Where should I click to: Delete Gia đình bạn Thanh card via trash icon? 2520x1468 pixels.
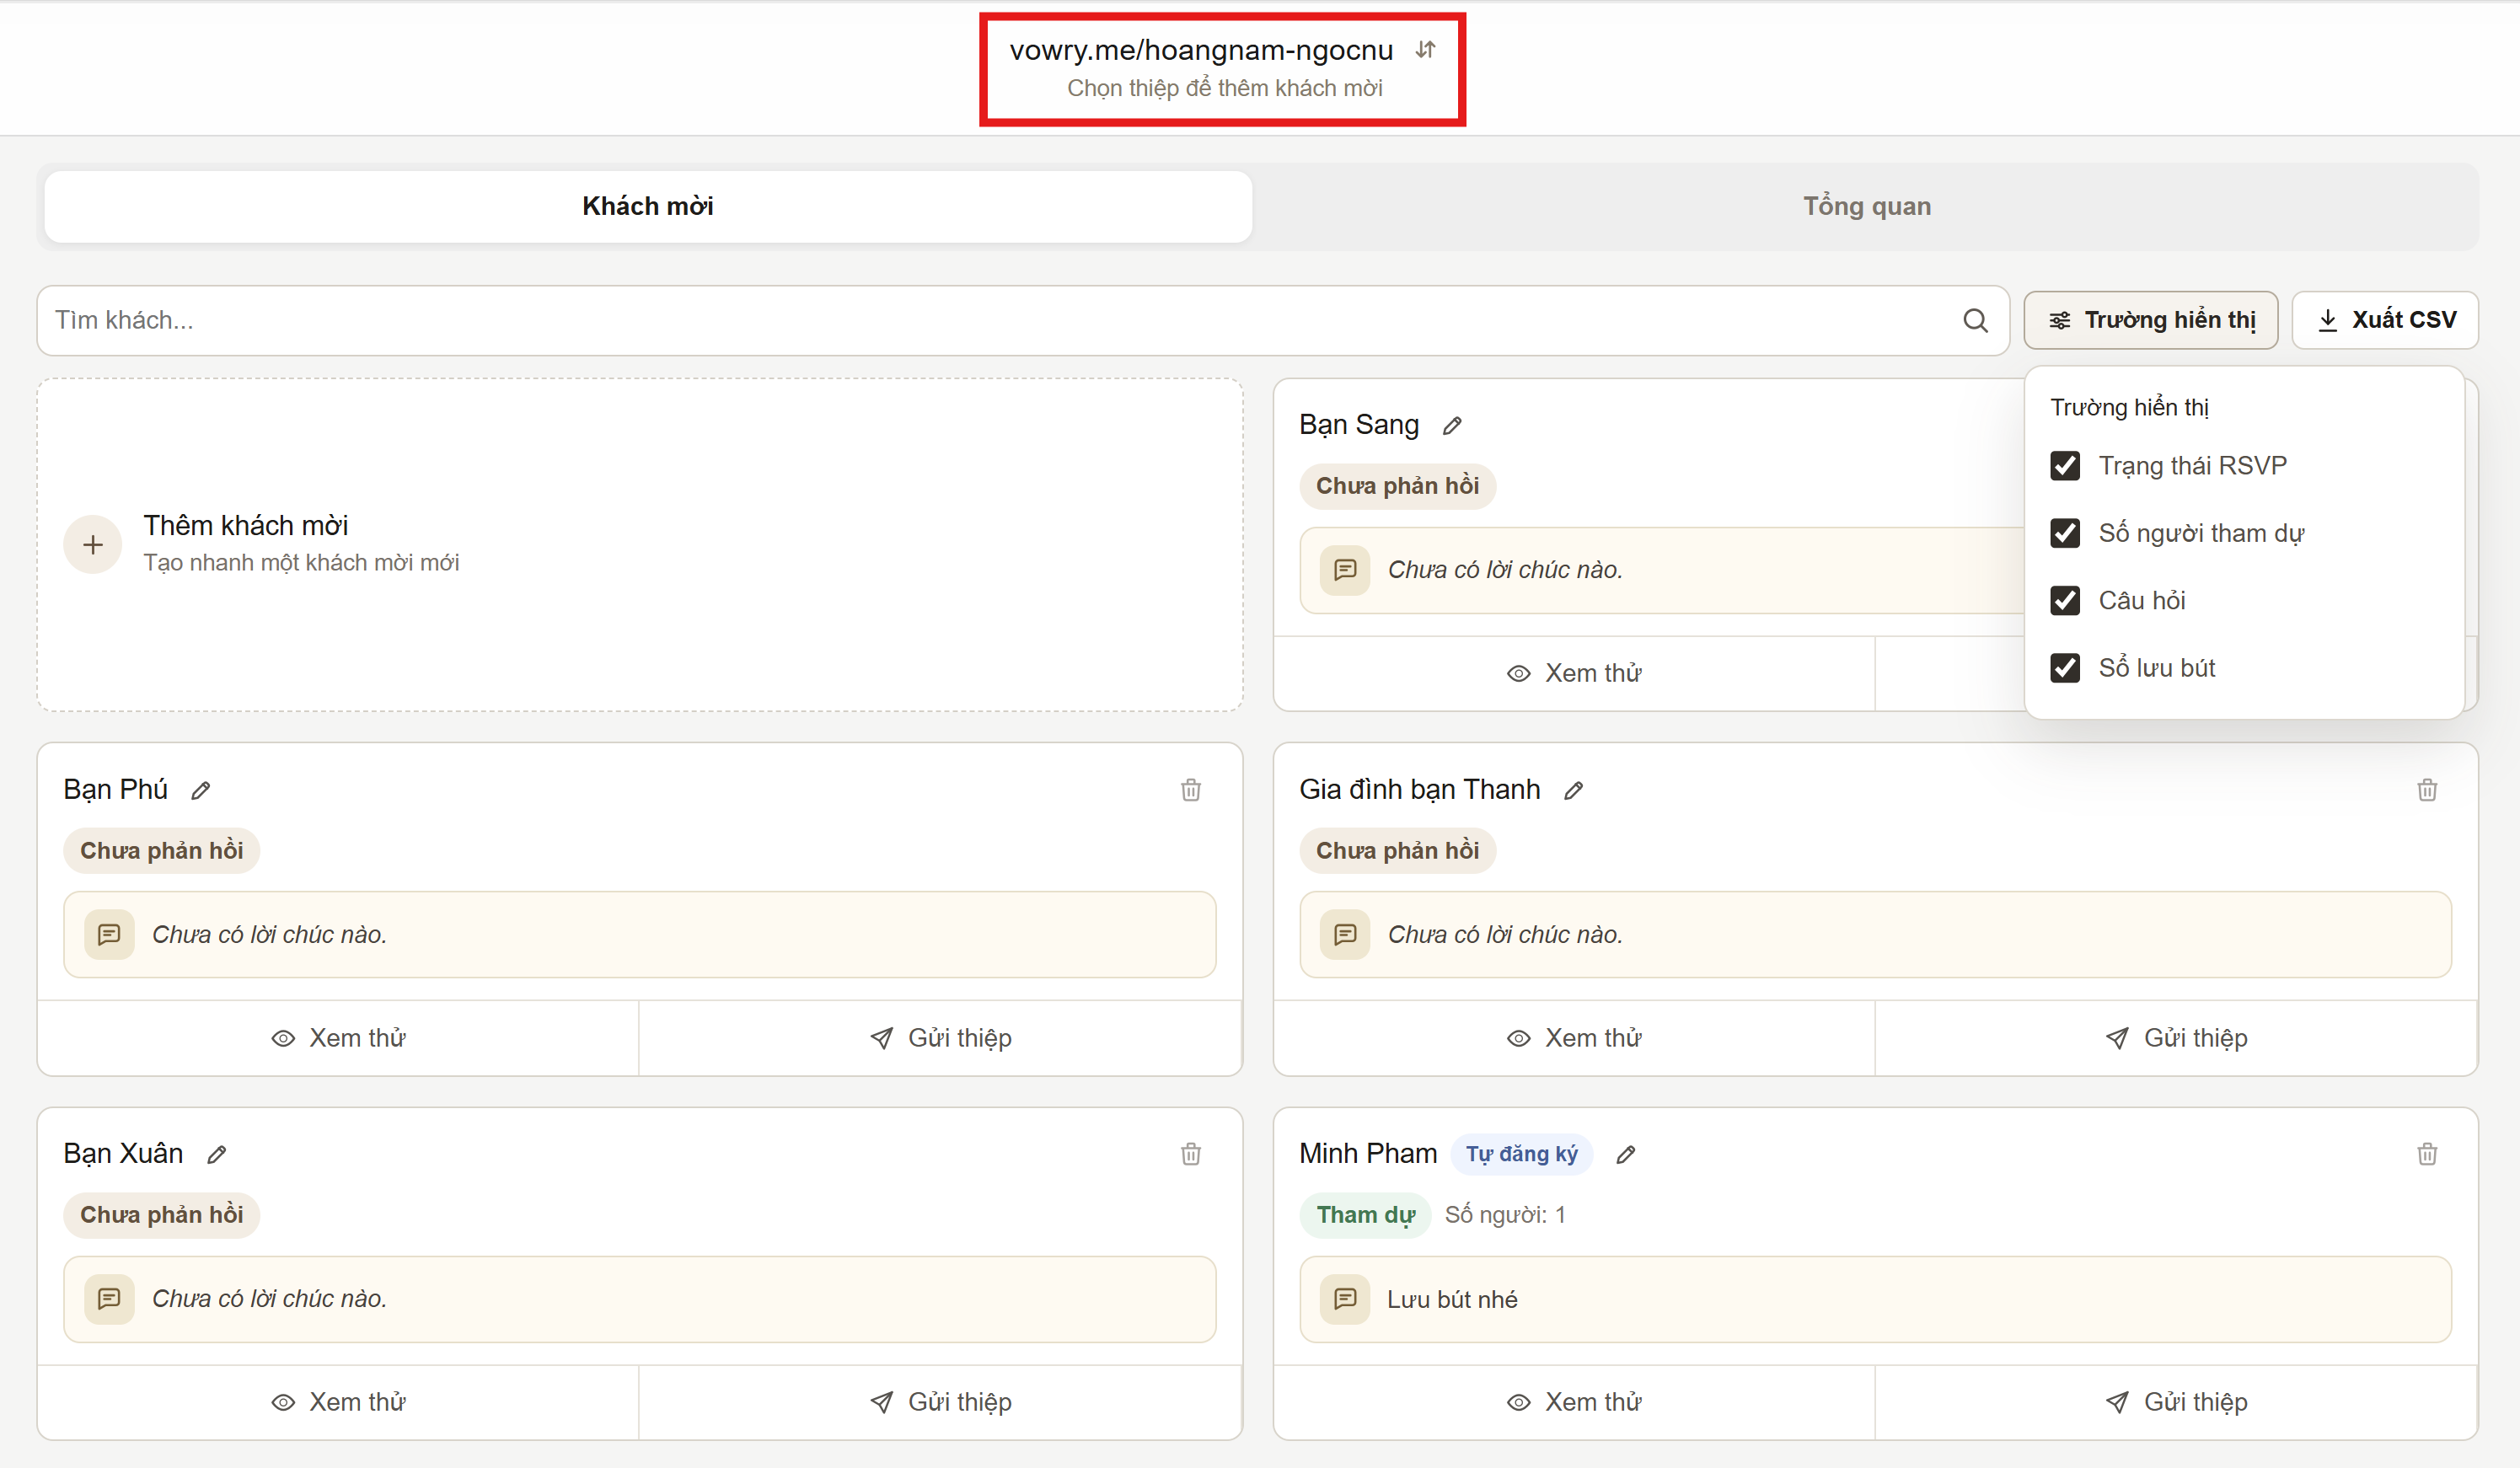click(2427, 790)
